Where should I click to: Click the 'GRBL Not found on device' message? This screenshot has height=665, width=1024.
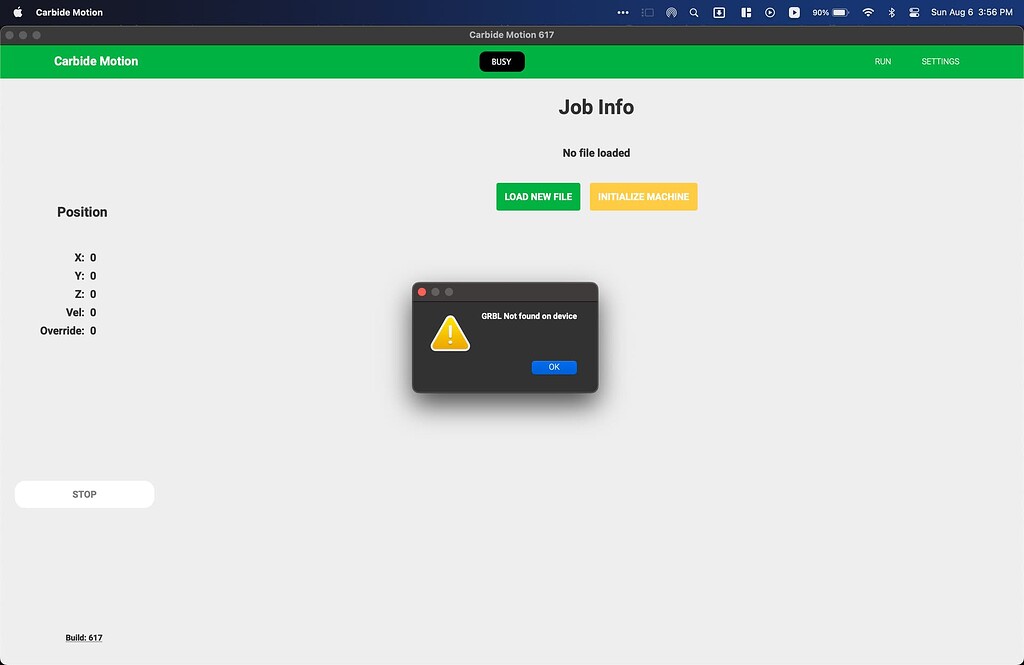529,316
